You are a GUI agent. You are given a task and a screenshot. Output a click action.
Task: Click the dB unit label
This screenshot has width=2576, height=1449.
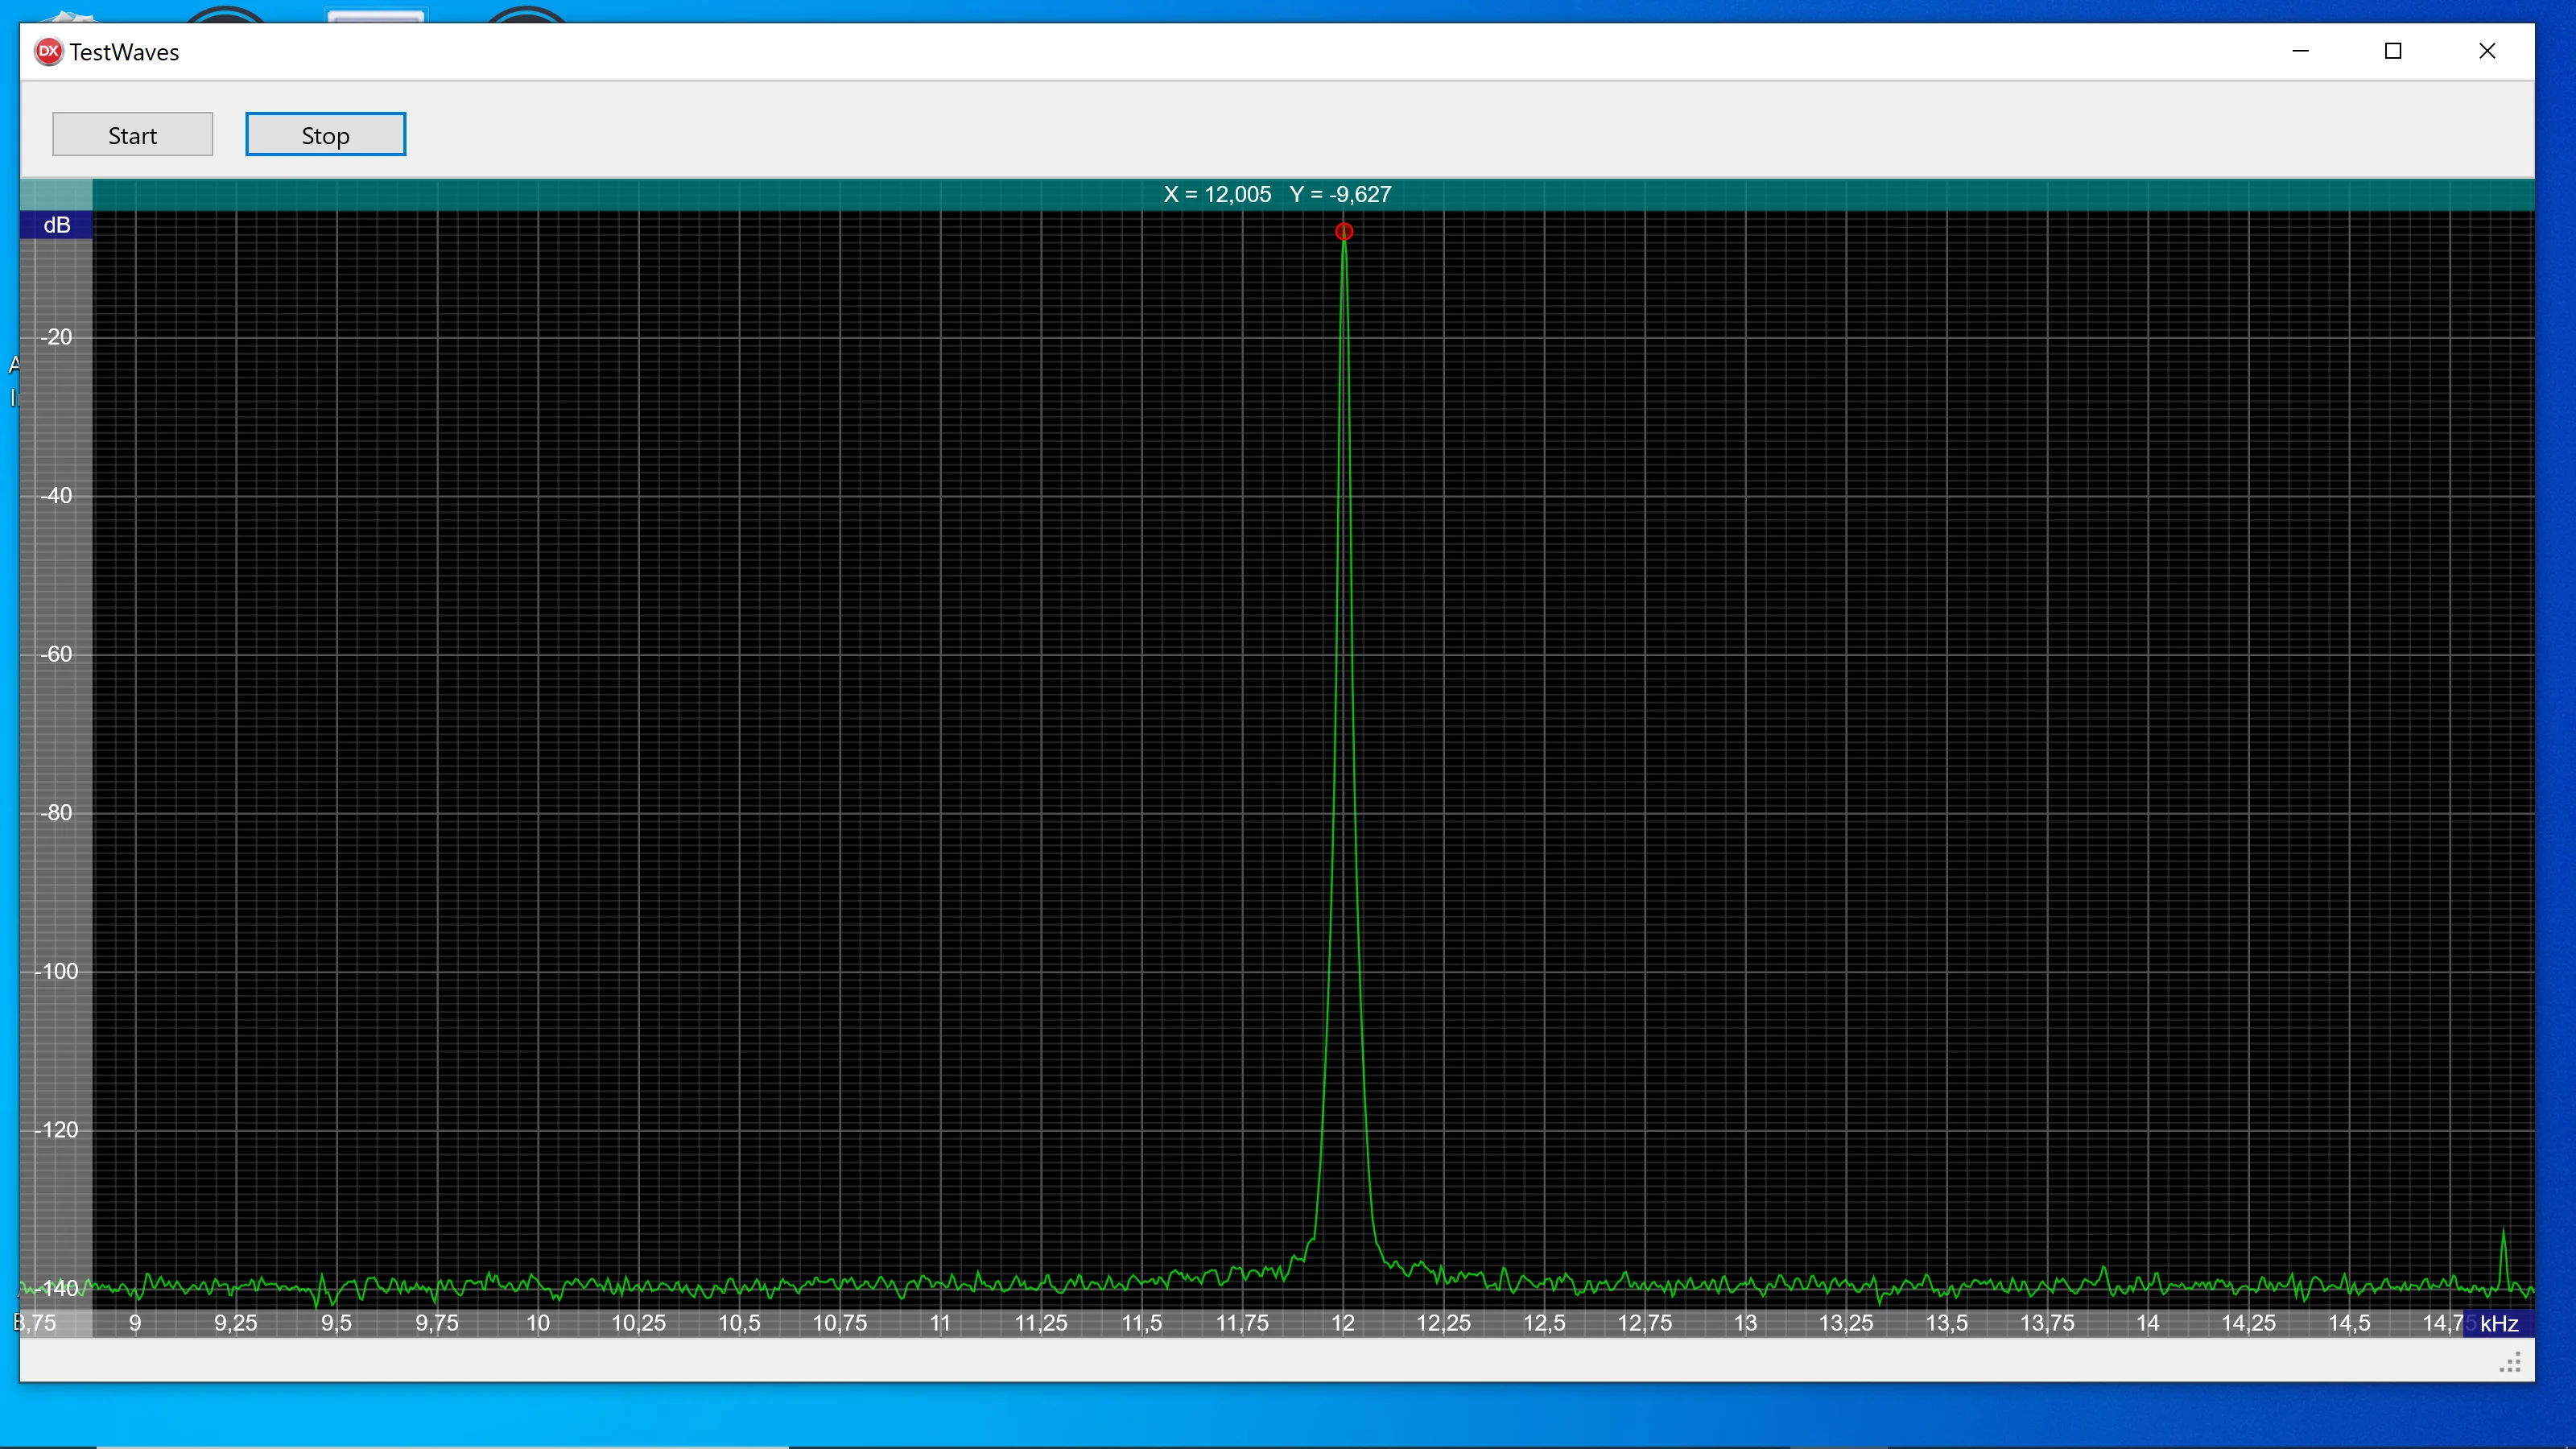tap(57, 225)
